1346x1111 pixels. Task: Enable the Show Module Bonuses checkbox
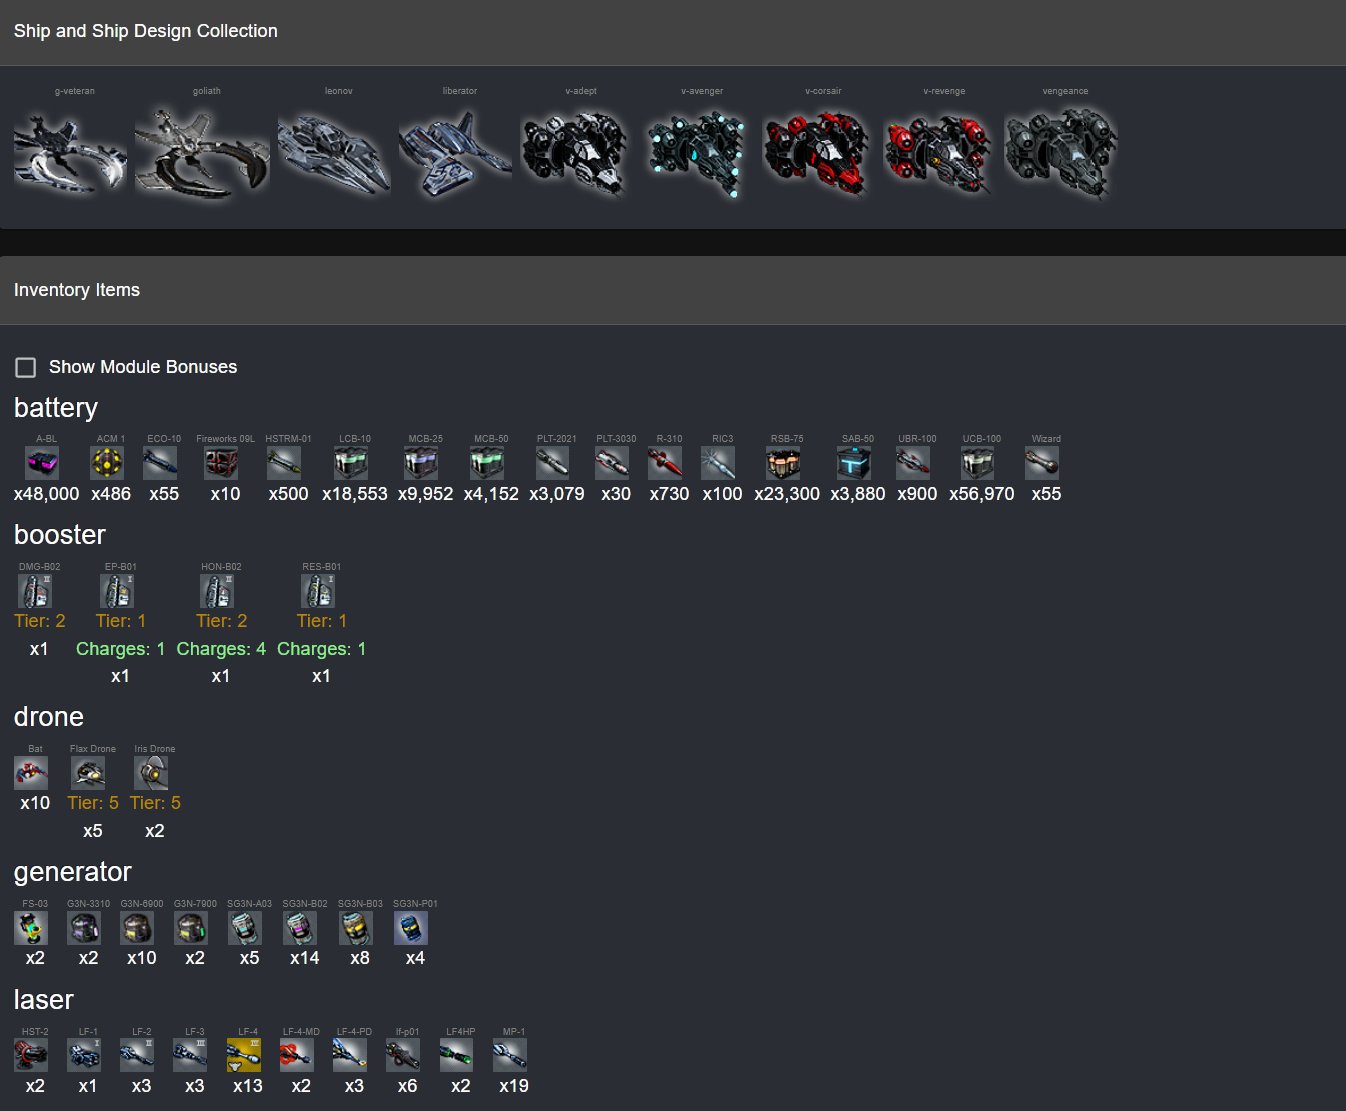click(x=26, y=367)
